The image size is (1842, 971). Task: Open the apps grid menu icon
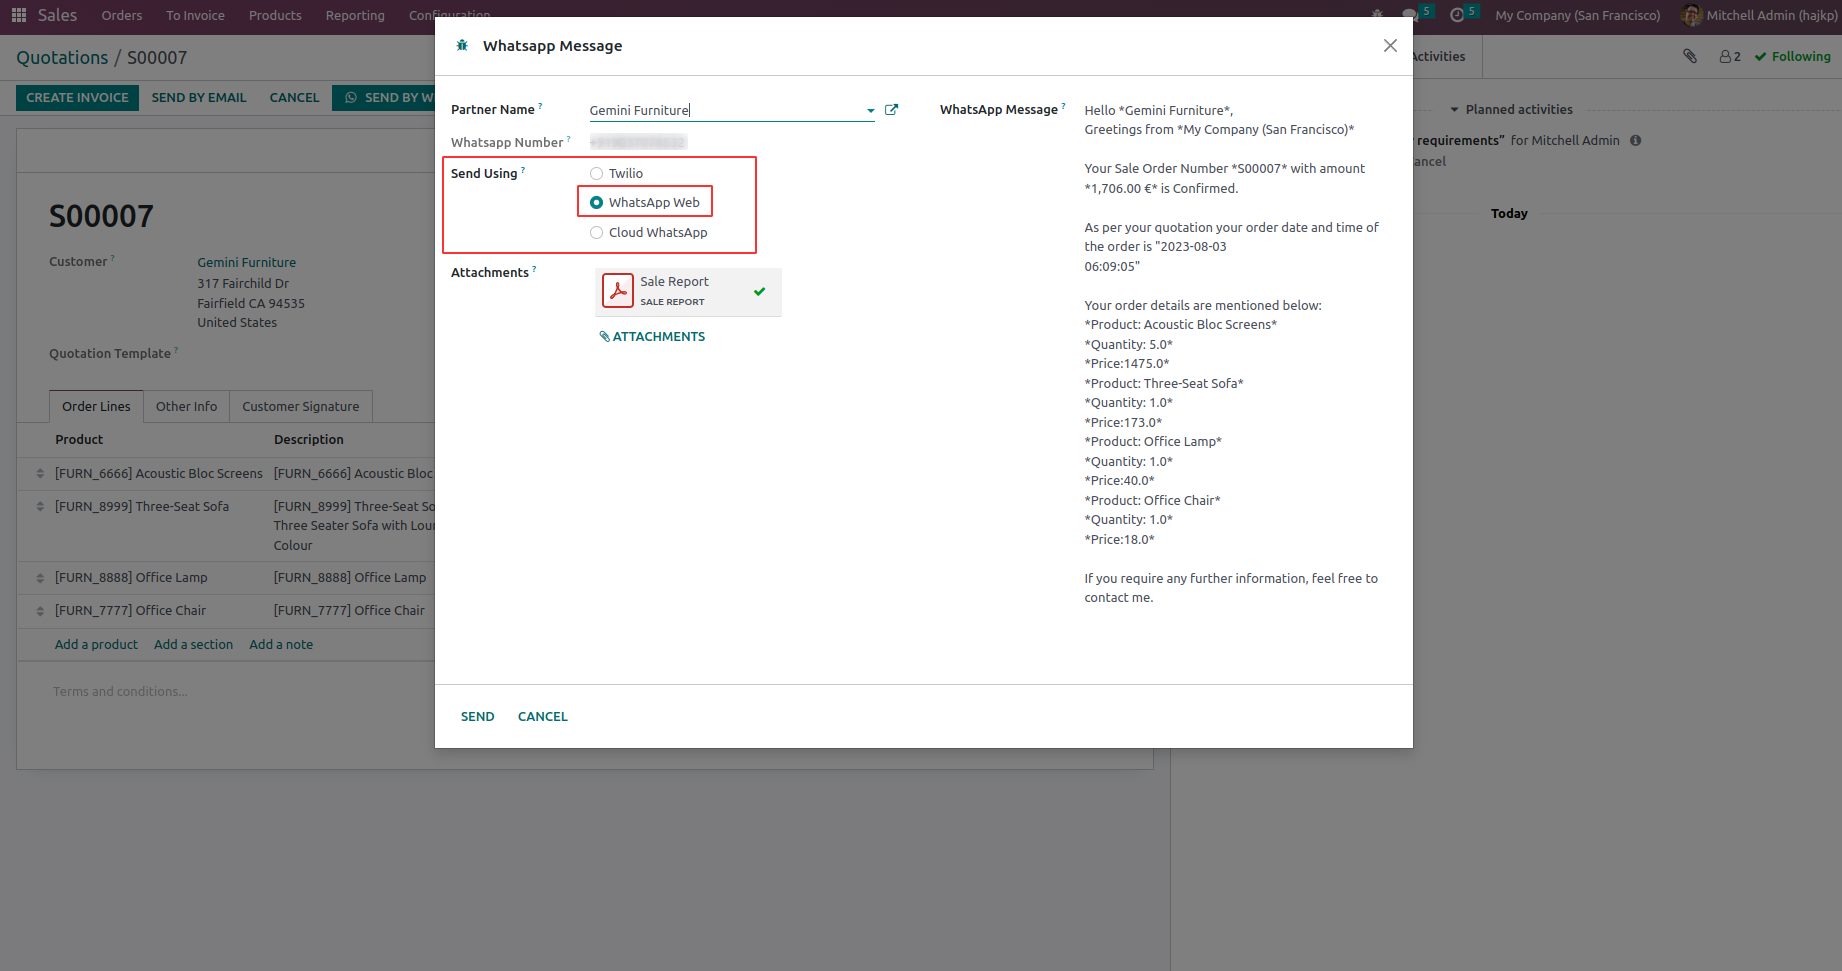[x=19, y=15]
